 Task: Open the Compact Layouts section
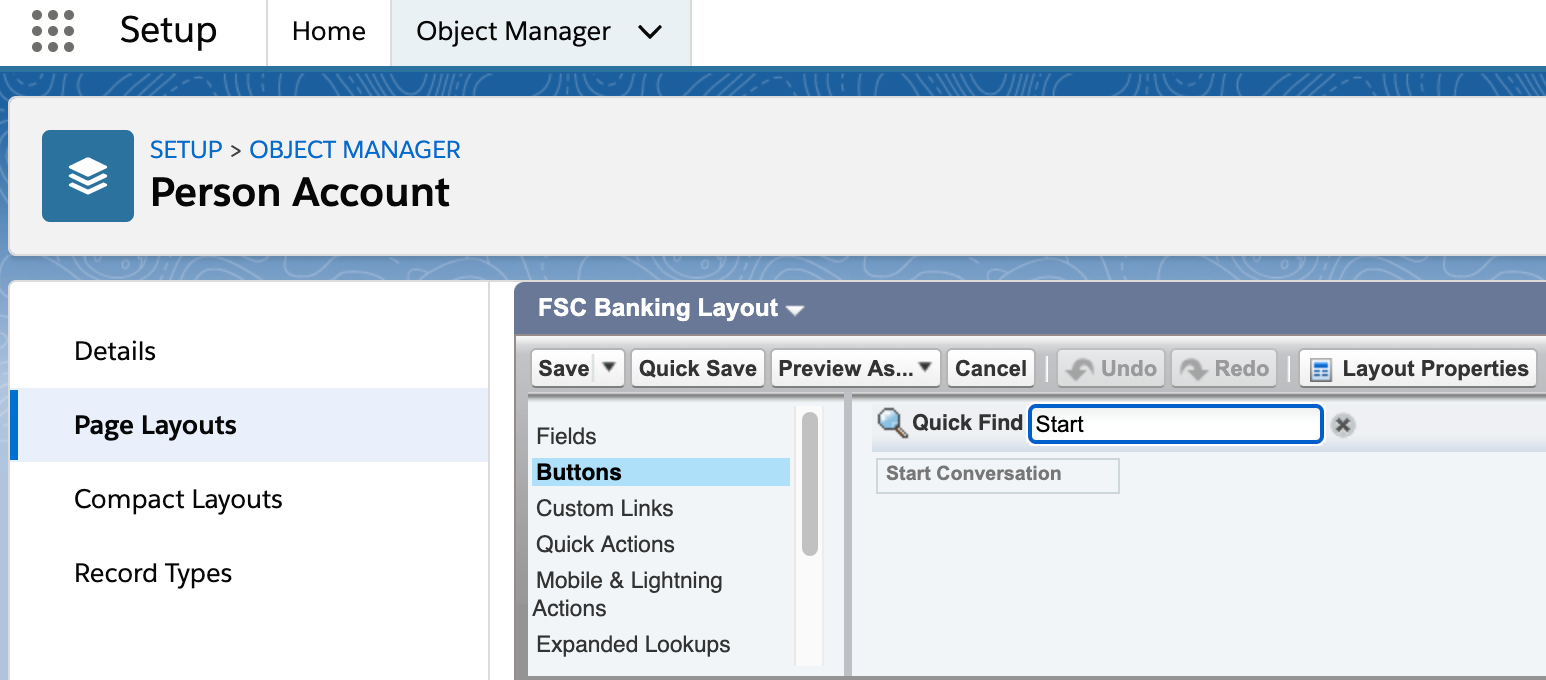178,499
